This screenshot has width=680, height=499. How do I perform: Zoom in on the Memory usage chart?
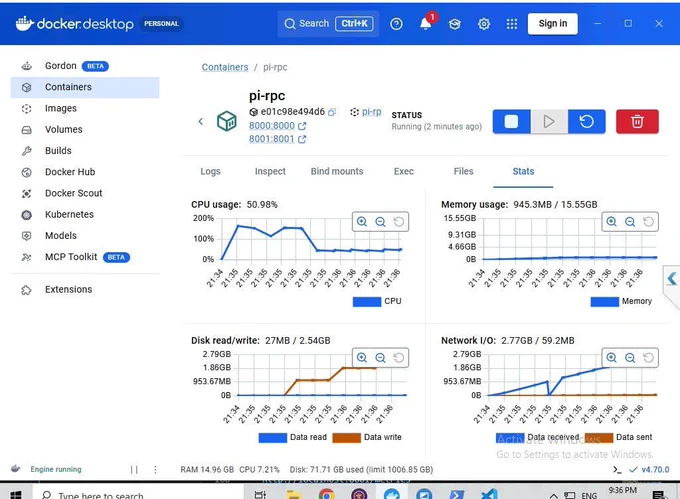611,222
